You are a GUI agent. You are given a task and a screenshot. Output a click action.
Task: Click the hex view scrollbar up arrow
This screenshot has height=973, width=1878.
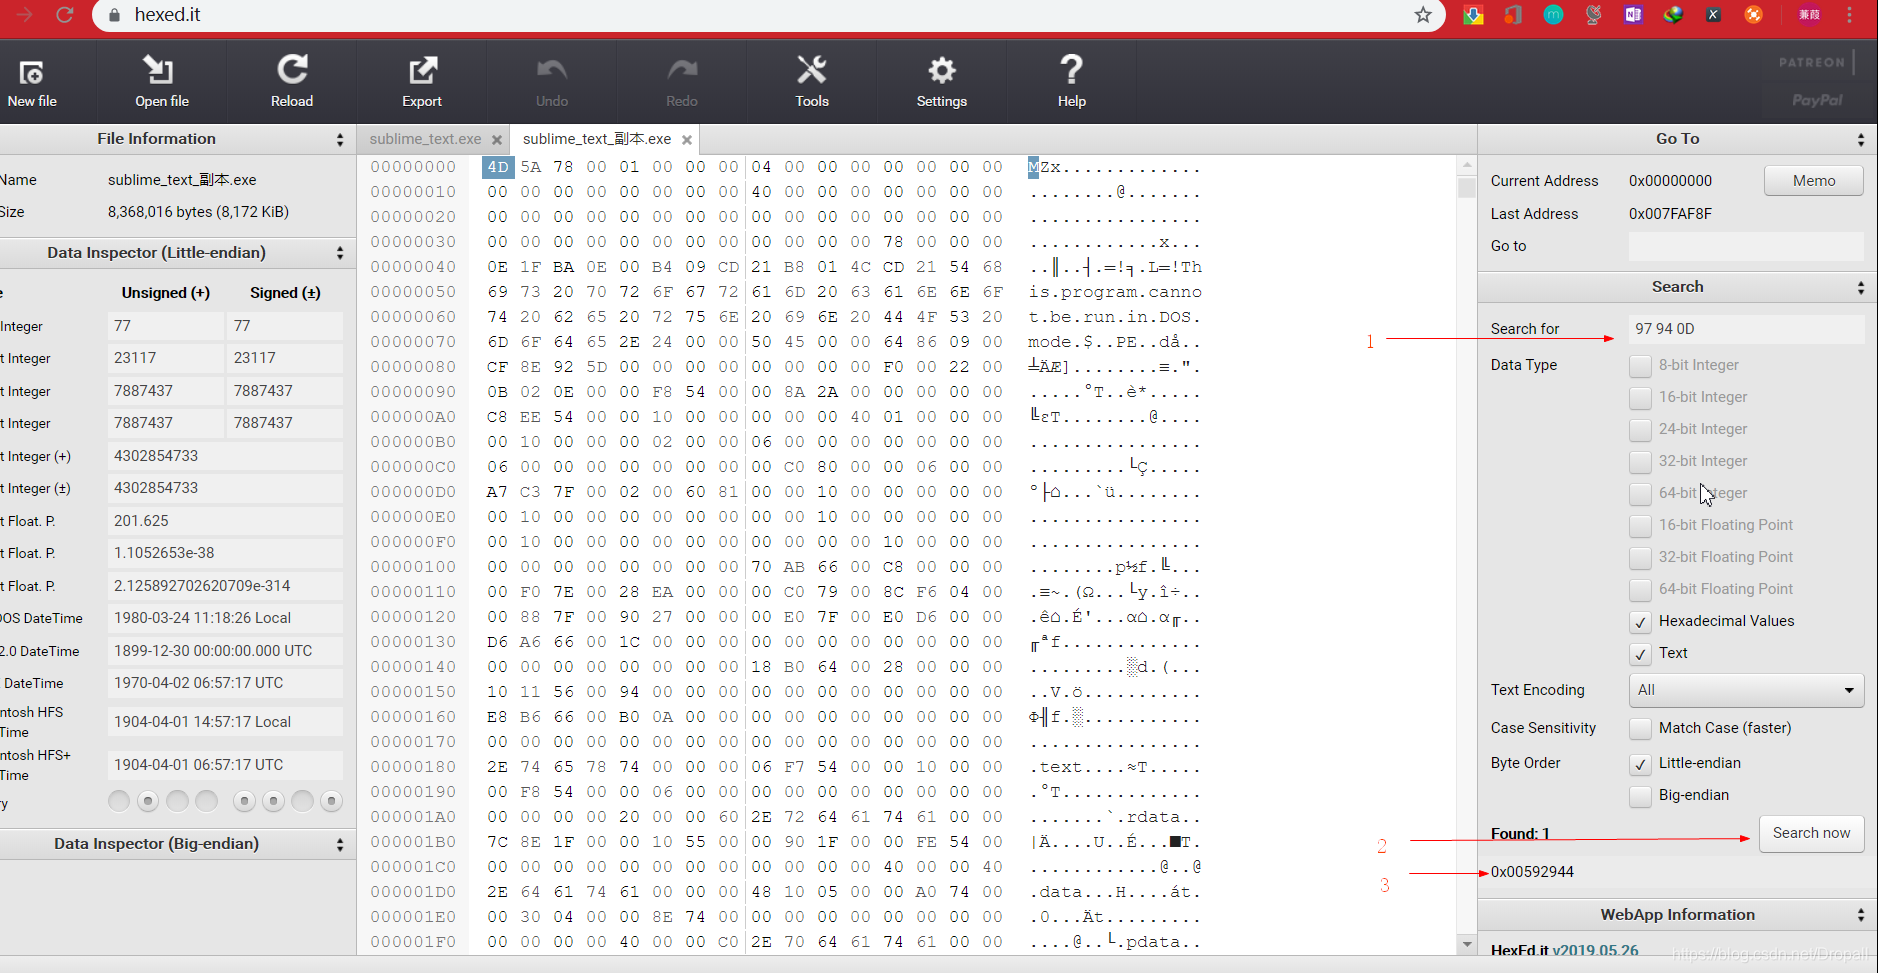[x=1467, y=165]
